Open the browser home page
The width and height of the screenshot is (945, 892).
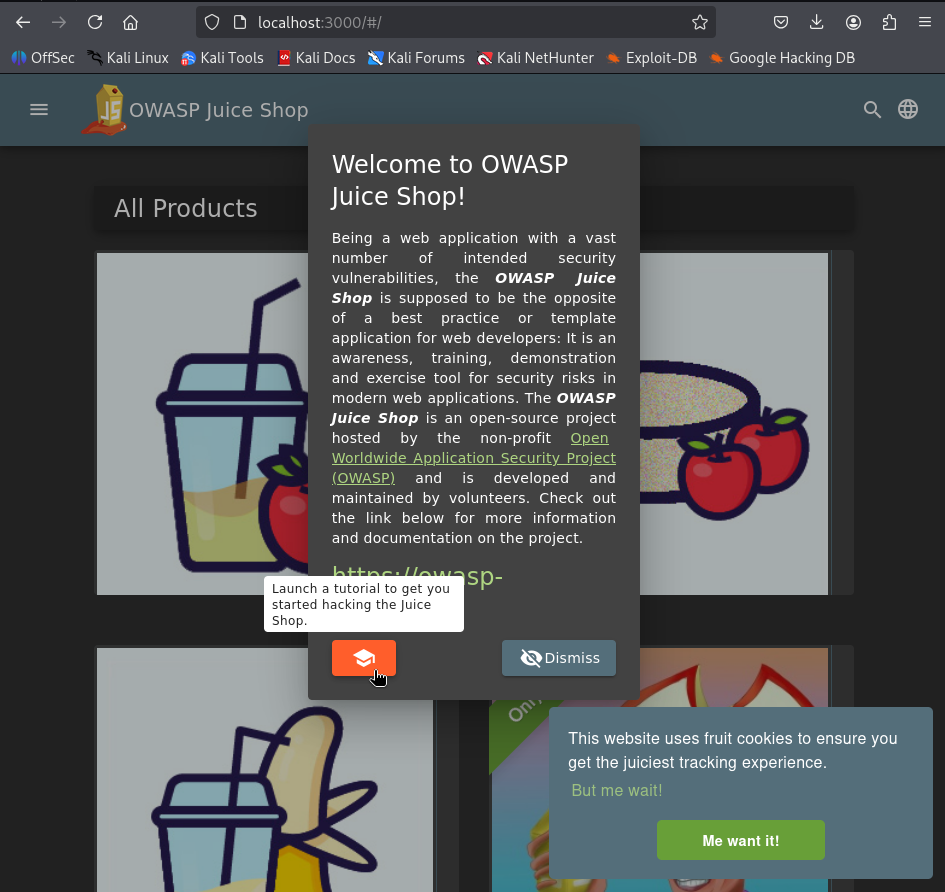[130, 23]
